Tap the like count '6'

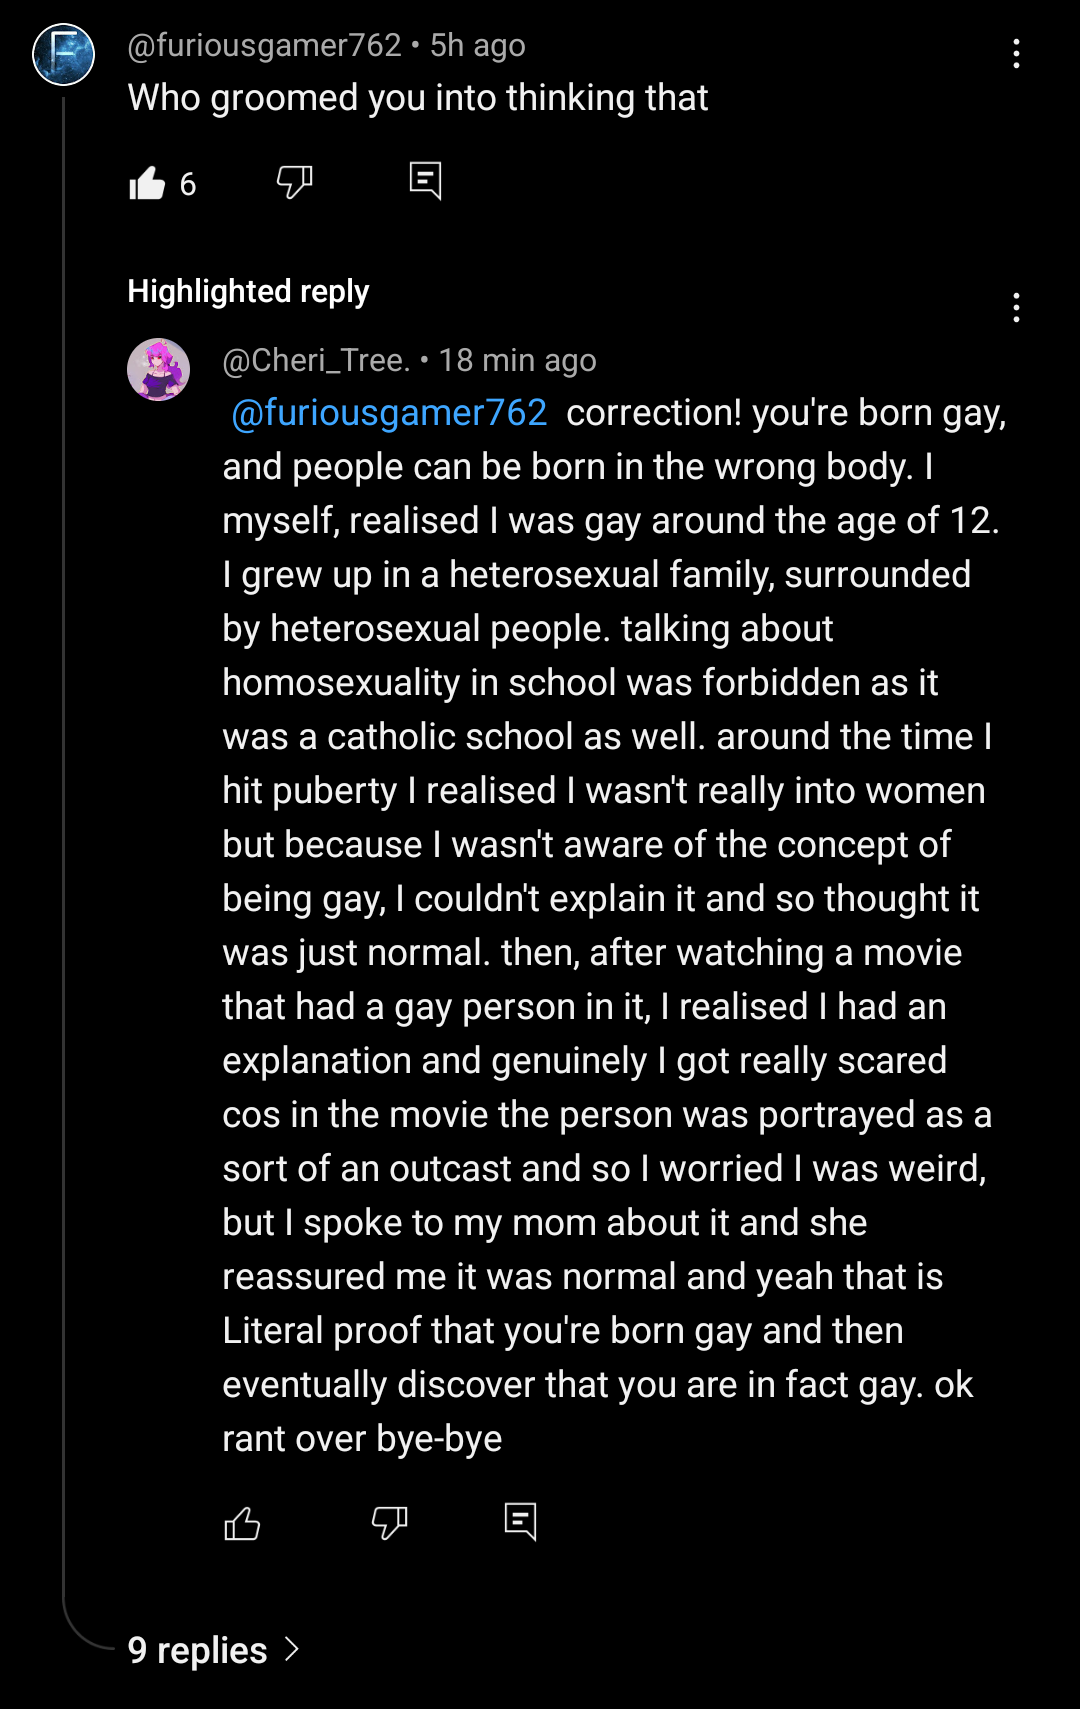click(x=188, y=184)
